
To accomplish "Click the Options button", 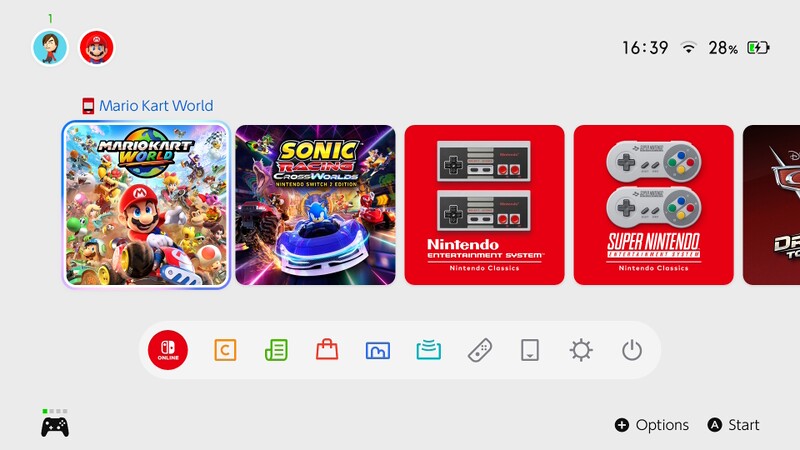I will pyautogui.click(x=652, y=425).
